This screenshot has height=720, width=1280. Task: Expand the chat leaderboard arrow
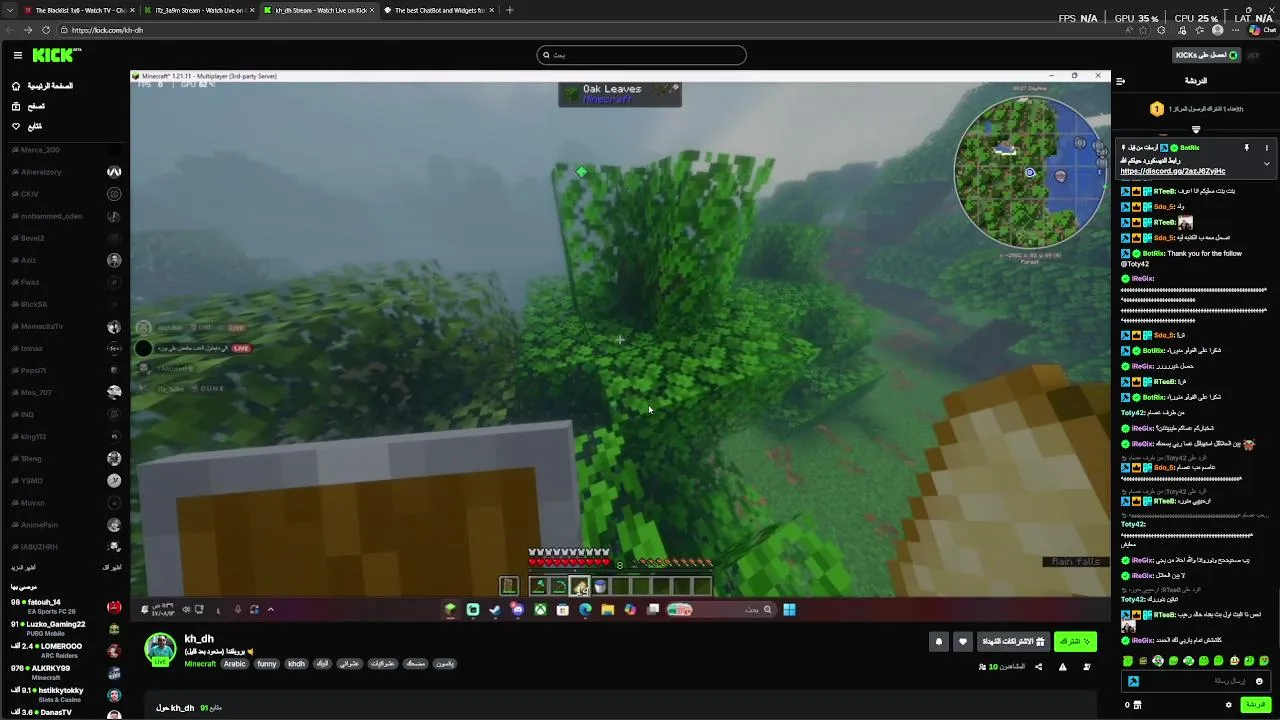coord(1196,130)
